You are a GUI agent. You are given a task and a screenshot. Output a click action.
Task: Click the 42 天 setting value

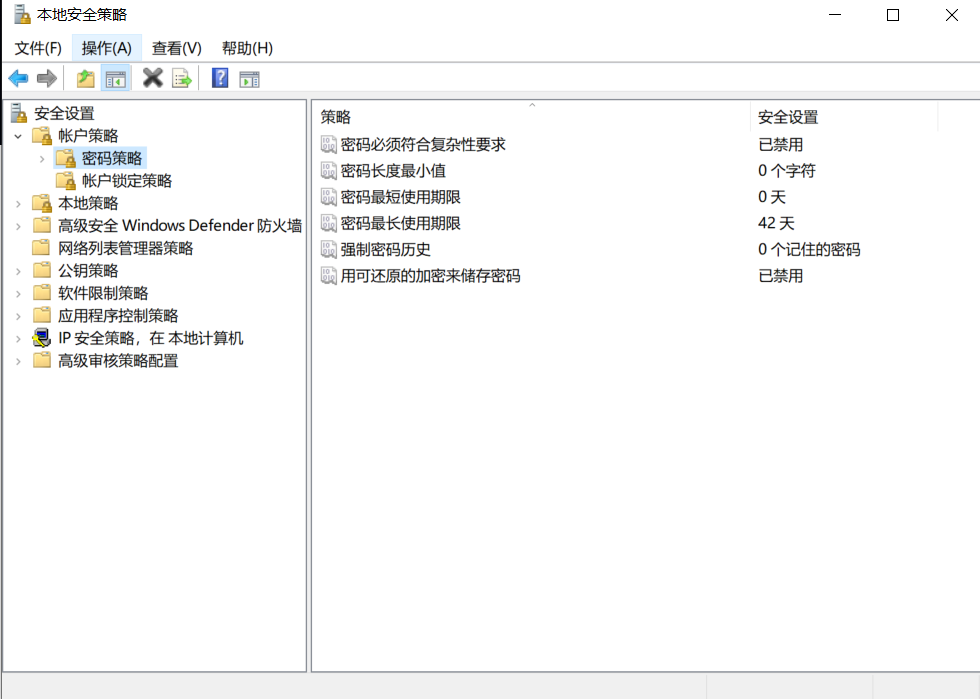click(776, 223)
